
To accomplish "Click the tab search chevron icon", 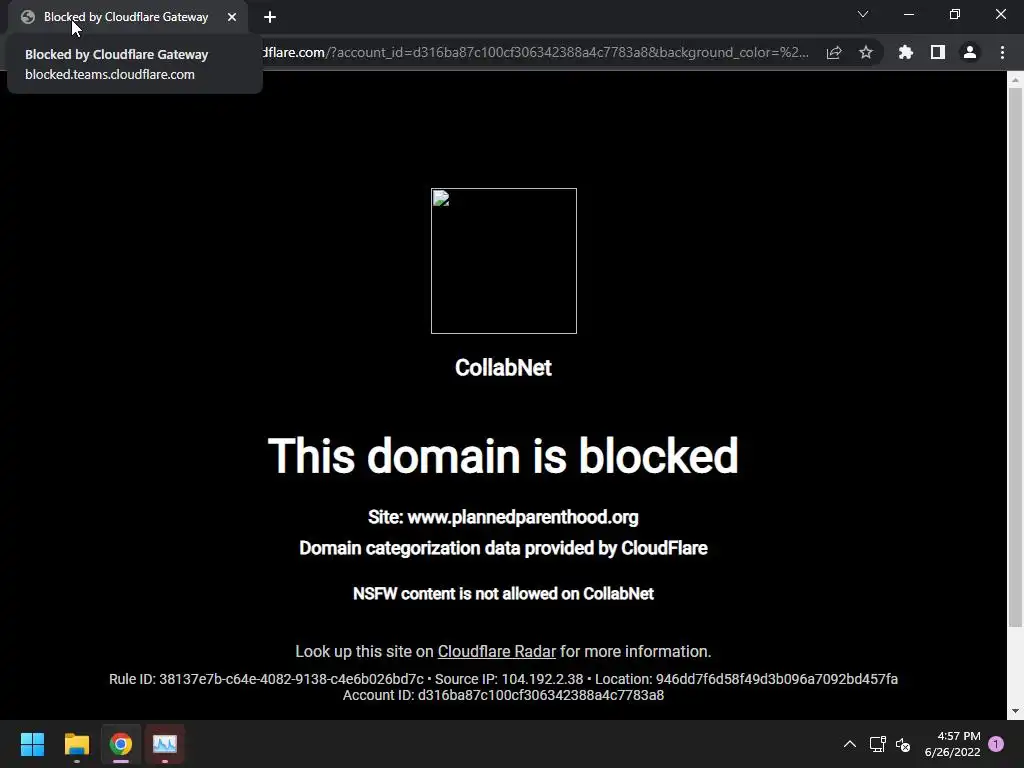I will pos(863,14).
